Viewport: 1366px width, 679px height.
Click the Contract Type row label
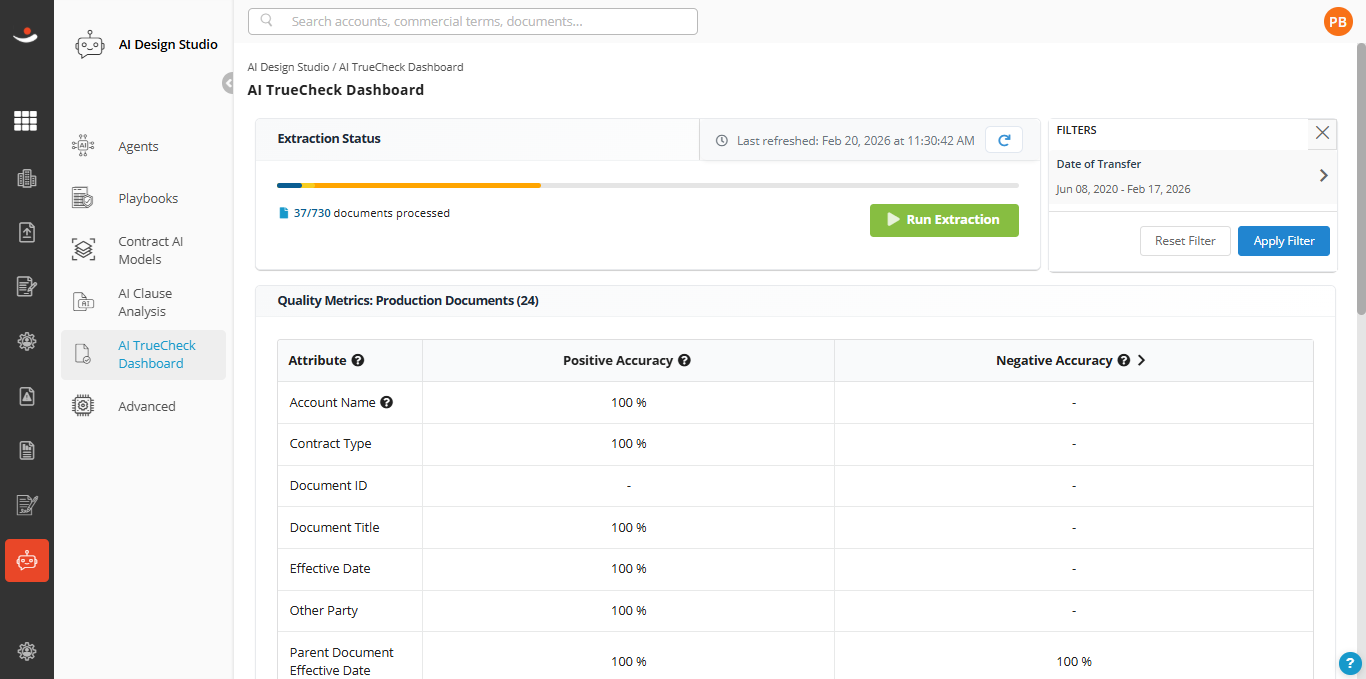pyautogui.click(x=330, y=443)
